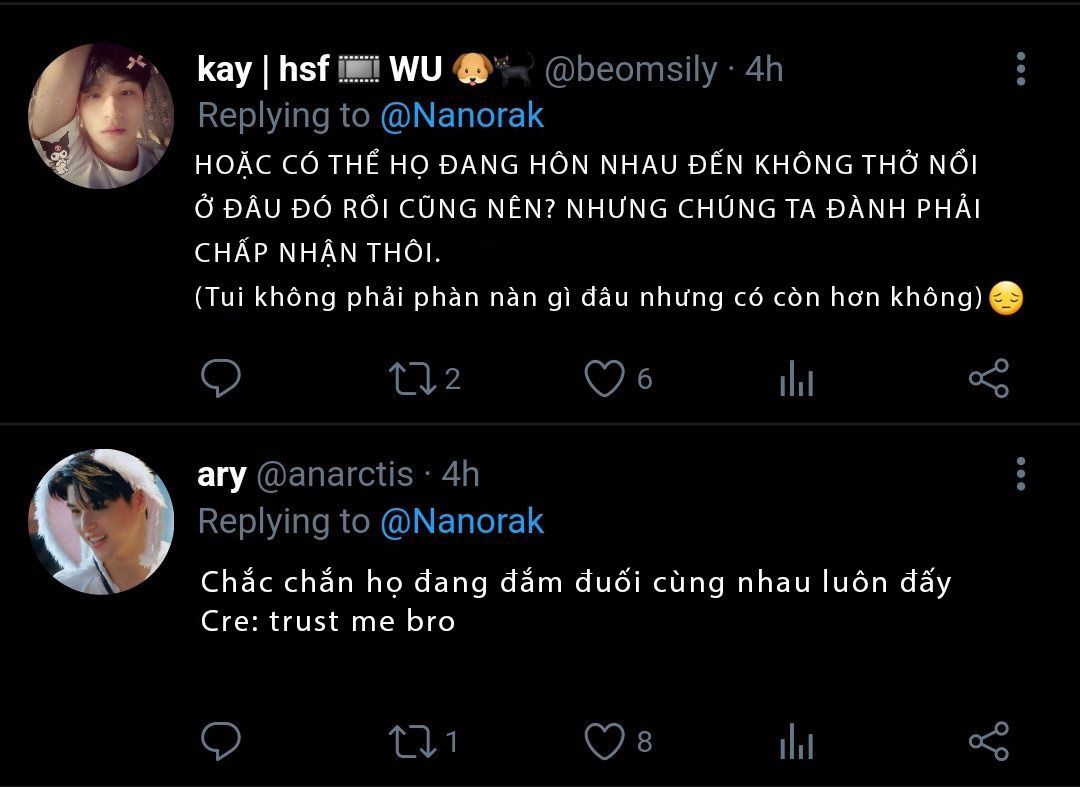
Task: Open ary's profile picture
Action: pyautogui.click(x=101, y=522)
